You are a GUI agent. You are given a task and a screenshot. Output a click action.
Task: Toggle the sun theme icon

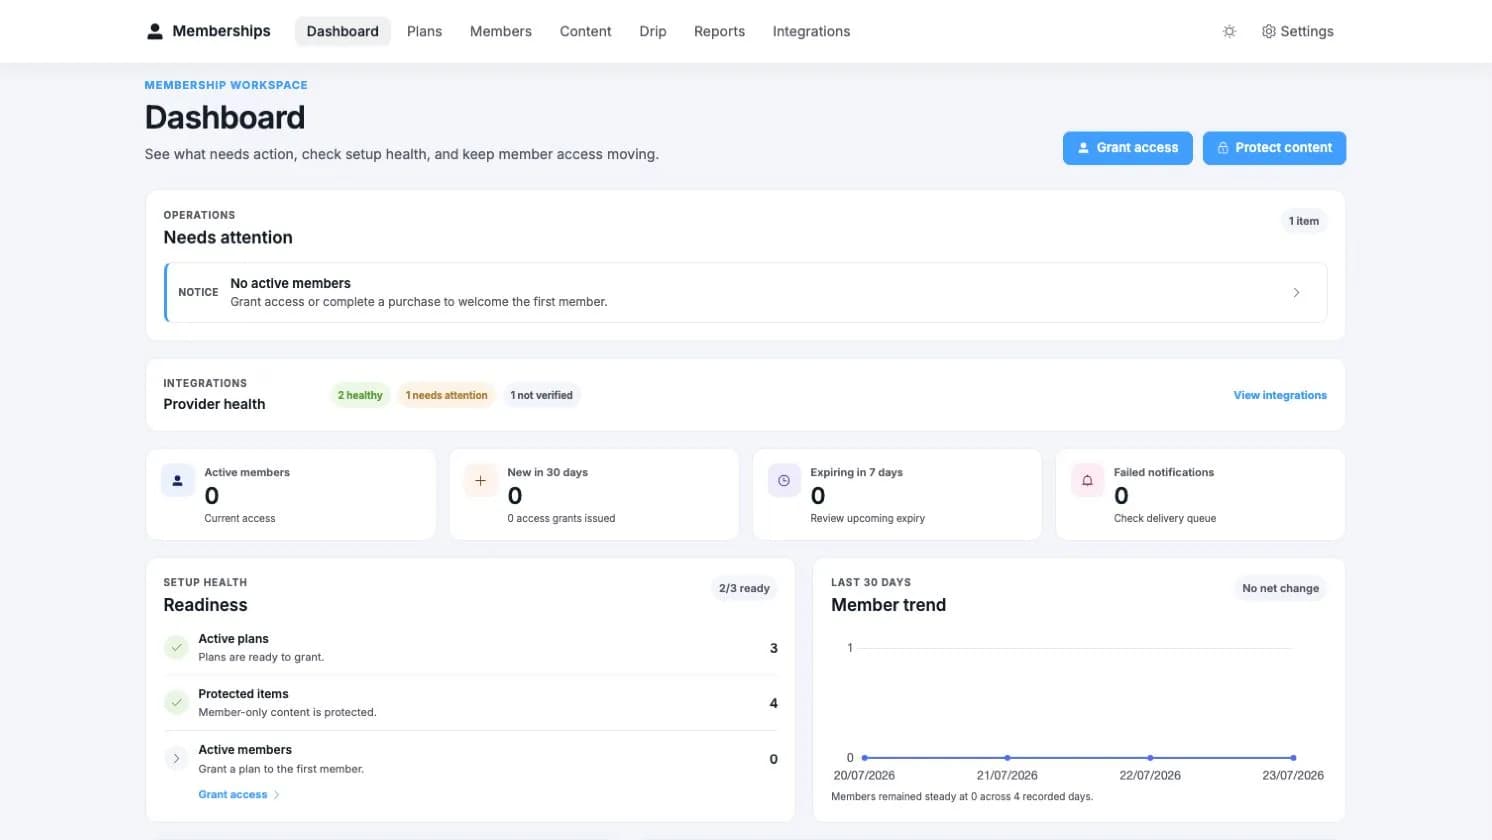pos(1229,31)
